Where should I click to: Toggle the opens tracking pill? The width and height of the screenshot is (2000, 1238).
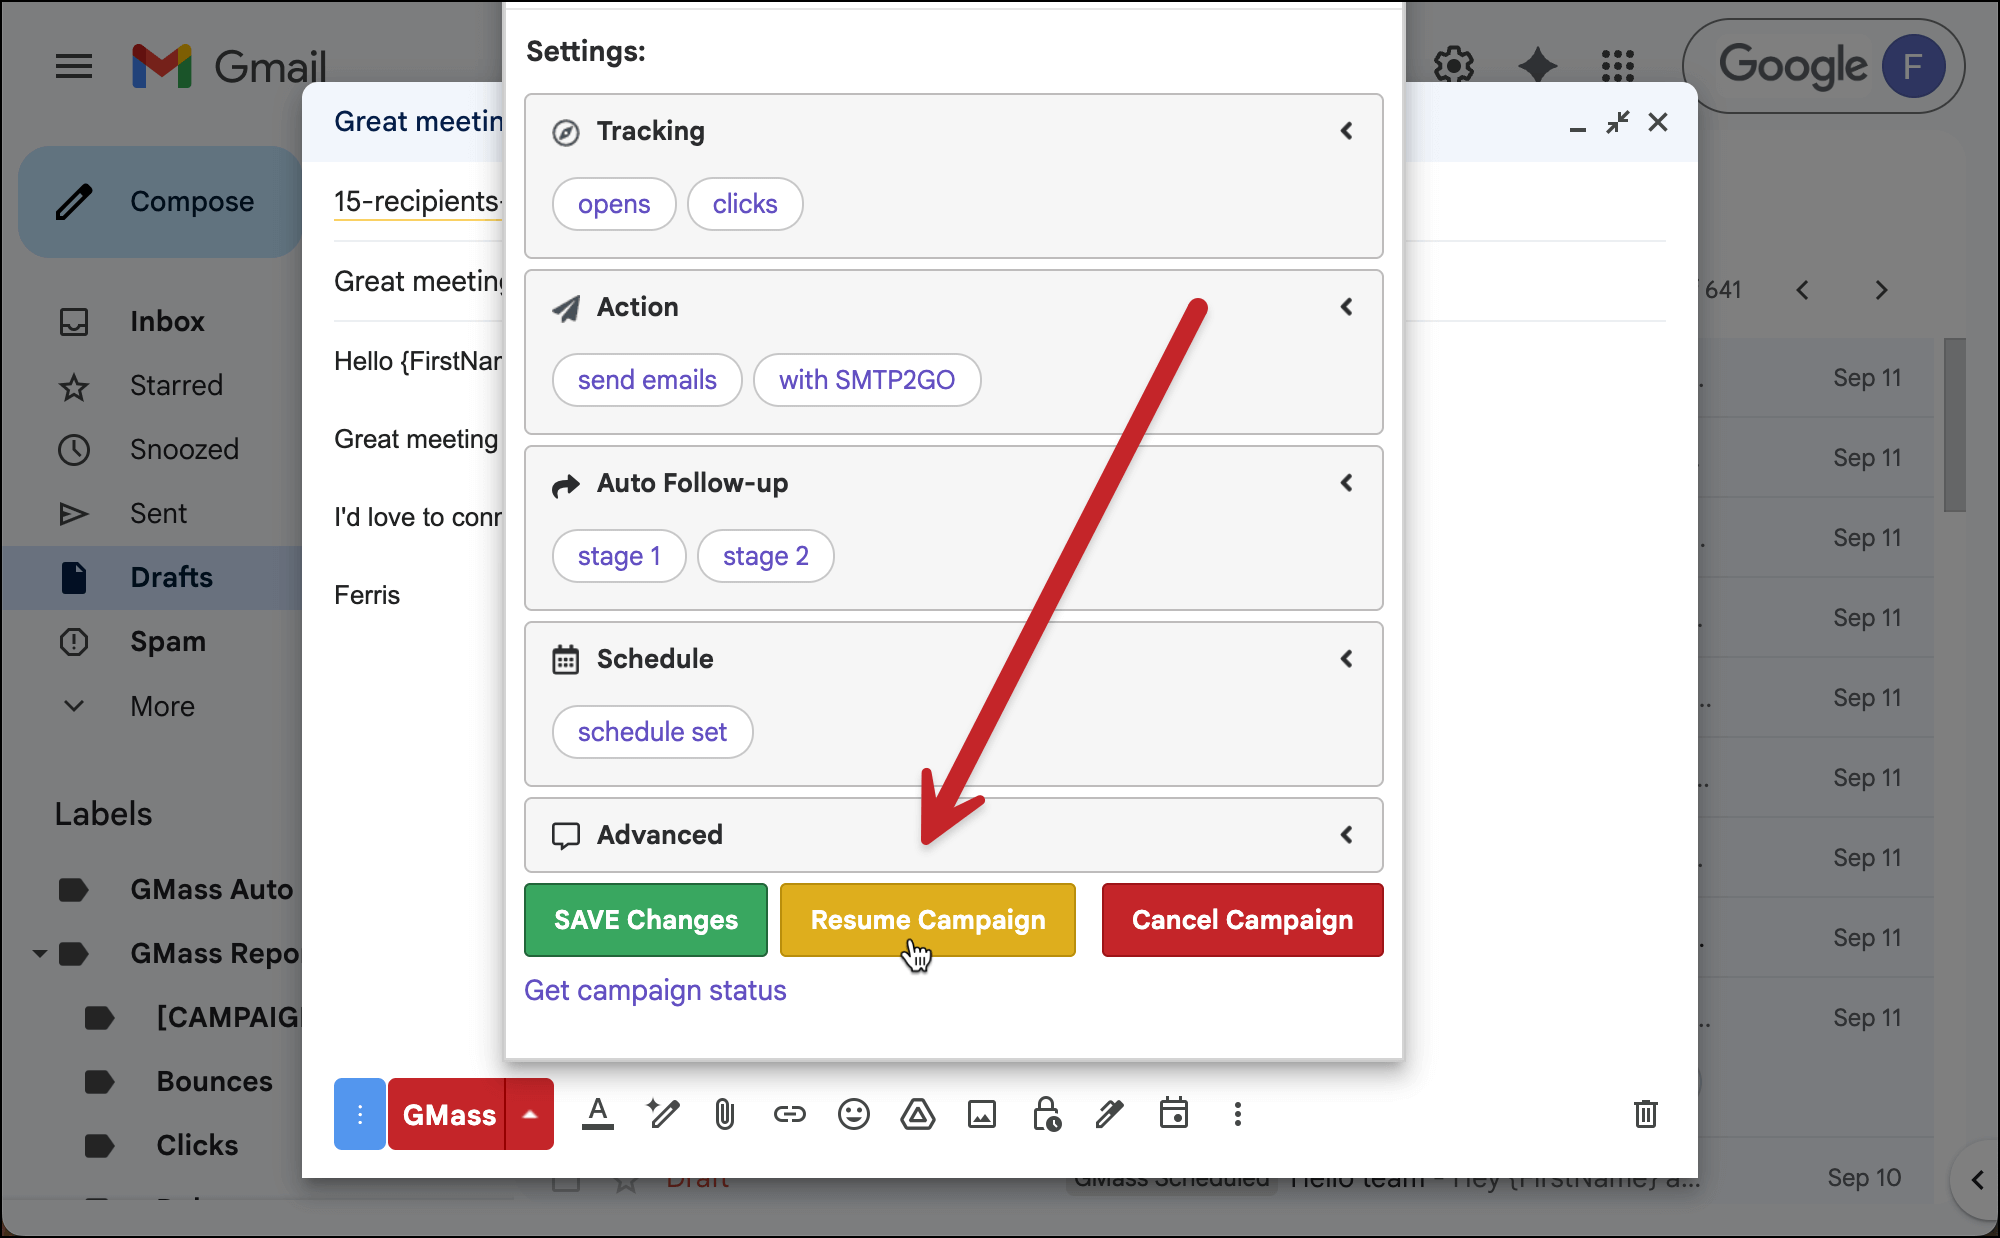pos(614,204)
